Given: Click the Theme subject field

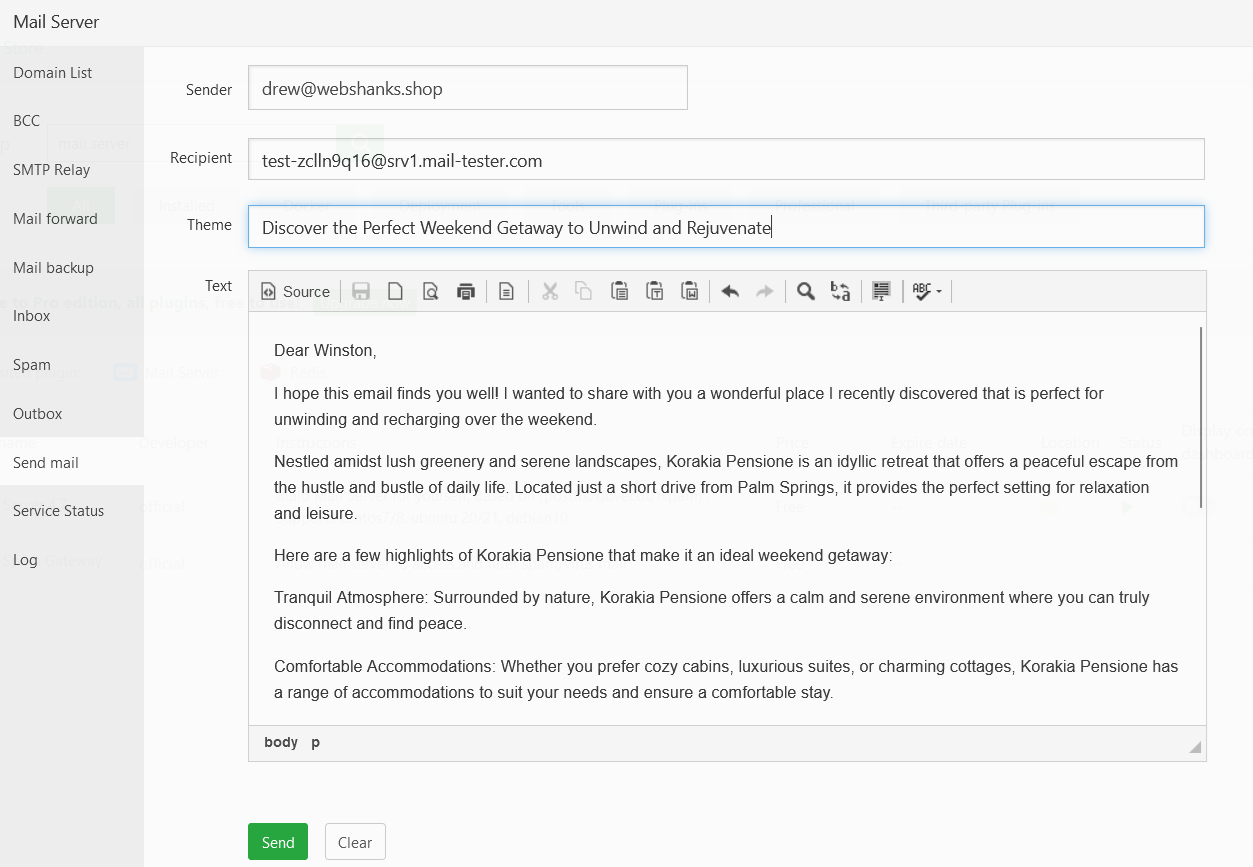Looking at the screenshot, I should coord(726,227).
